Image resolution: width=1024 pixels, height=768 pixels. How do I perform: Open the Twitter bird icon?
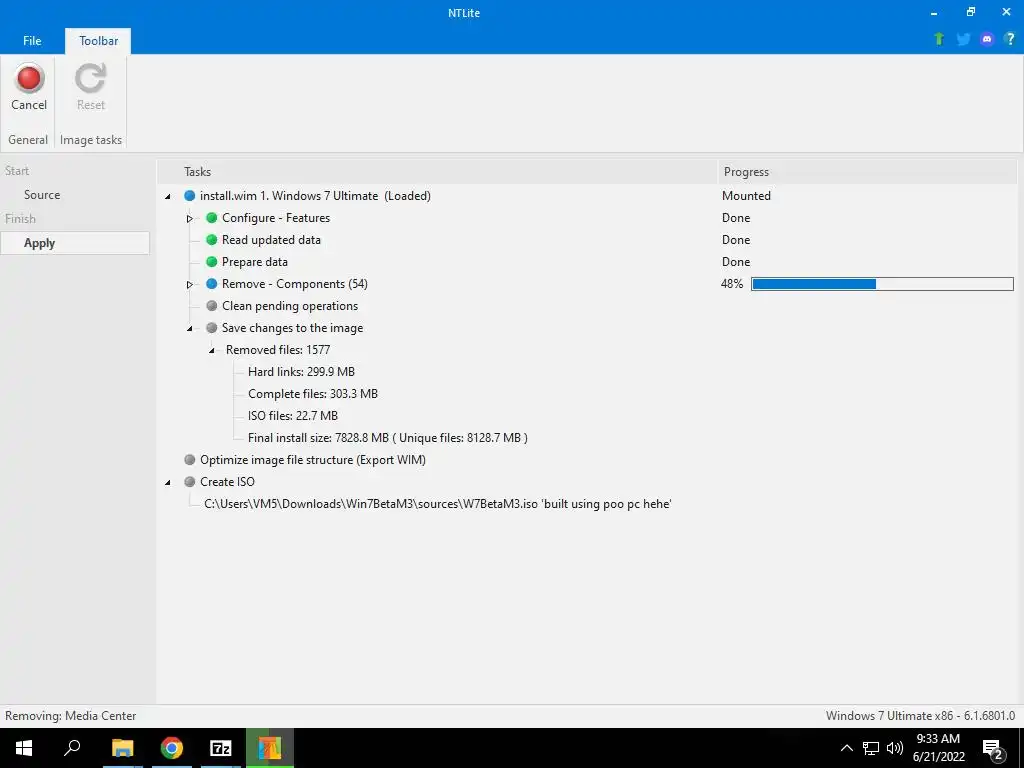963,39
